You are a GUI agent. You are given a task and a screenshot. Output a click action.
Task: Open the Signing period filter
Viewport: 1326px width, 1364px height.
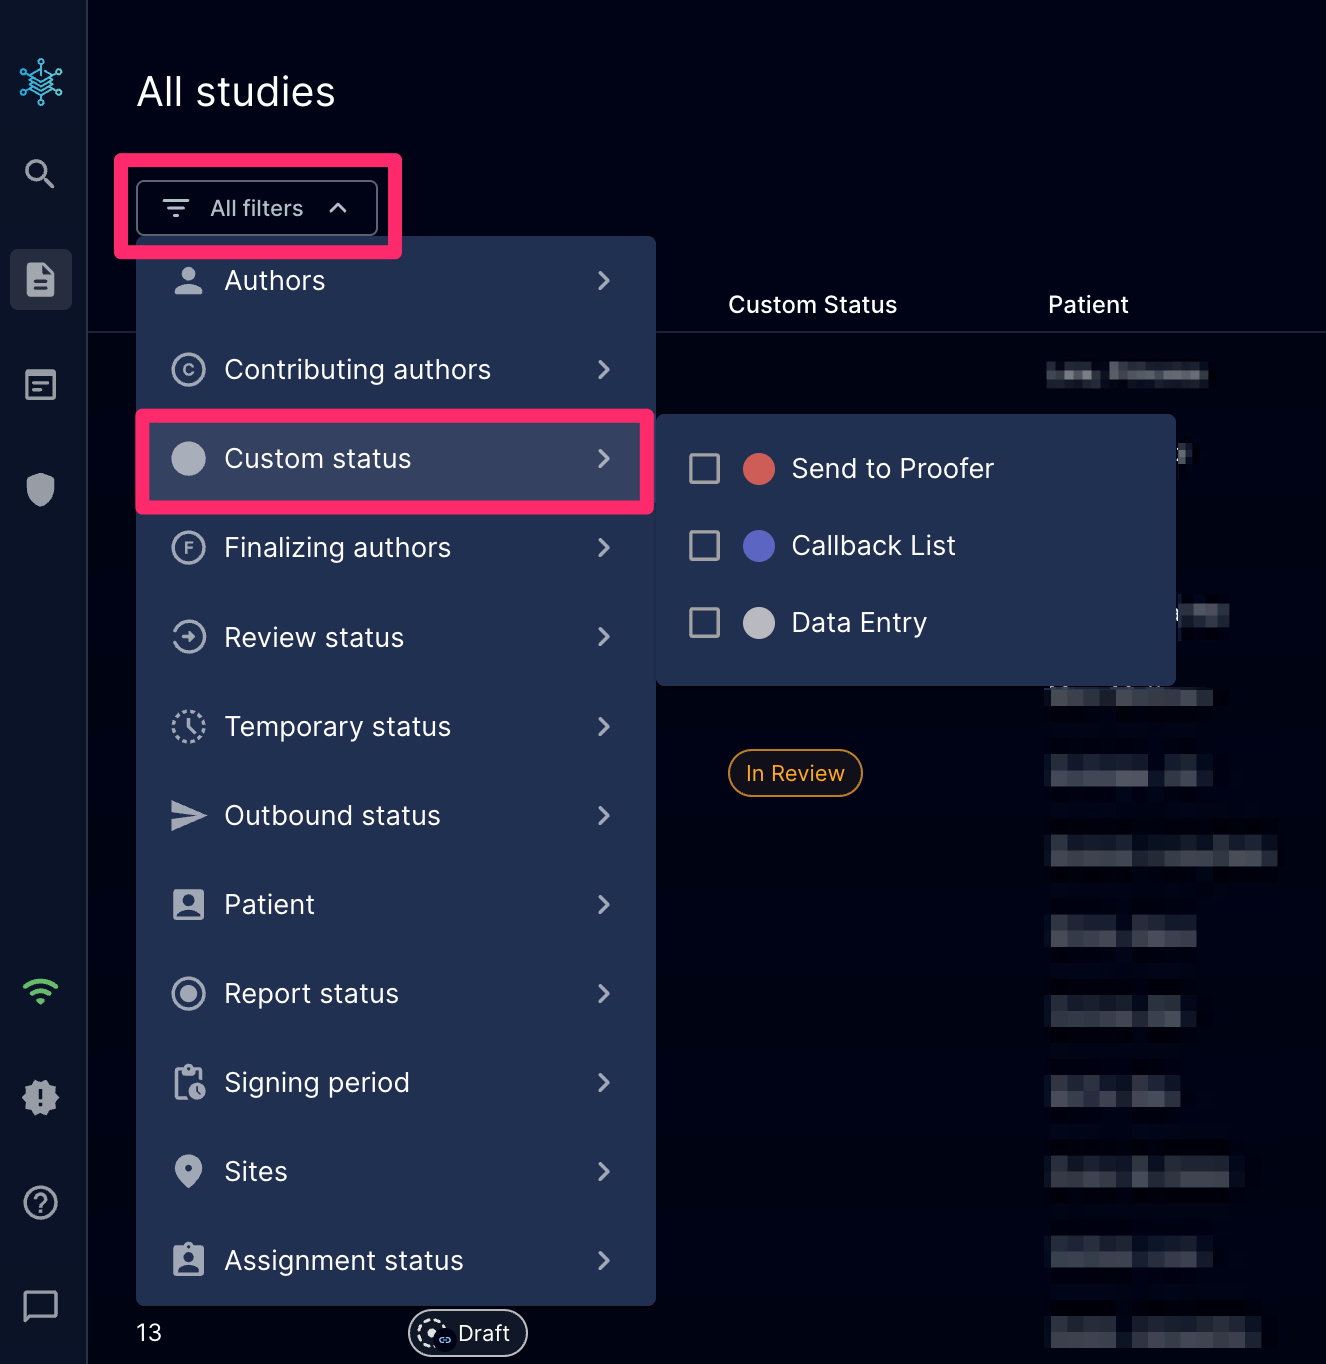pos(396,1082)
